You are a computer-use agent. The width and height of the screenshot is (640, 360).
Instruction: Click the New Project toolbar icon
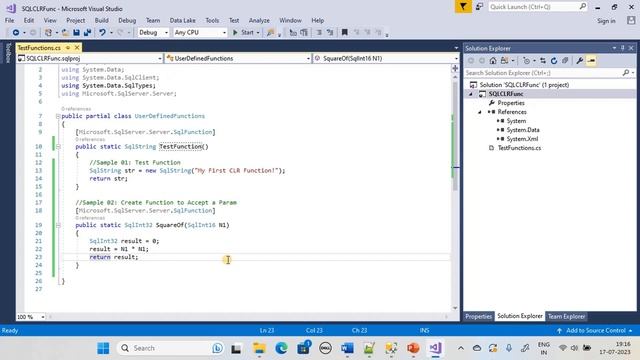tap(48, 32)
